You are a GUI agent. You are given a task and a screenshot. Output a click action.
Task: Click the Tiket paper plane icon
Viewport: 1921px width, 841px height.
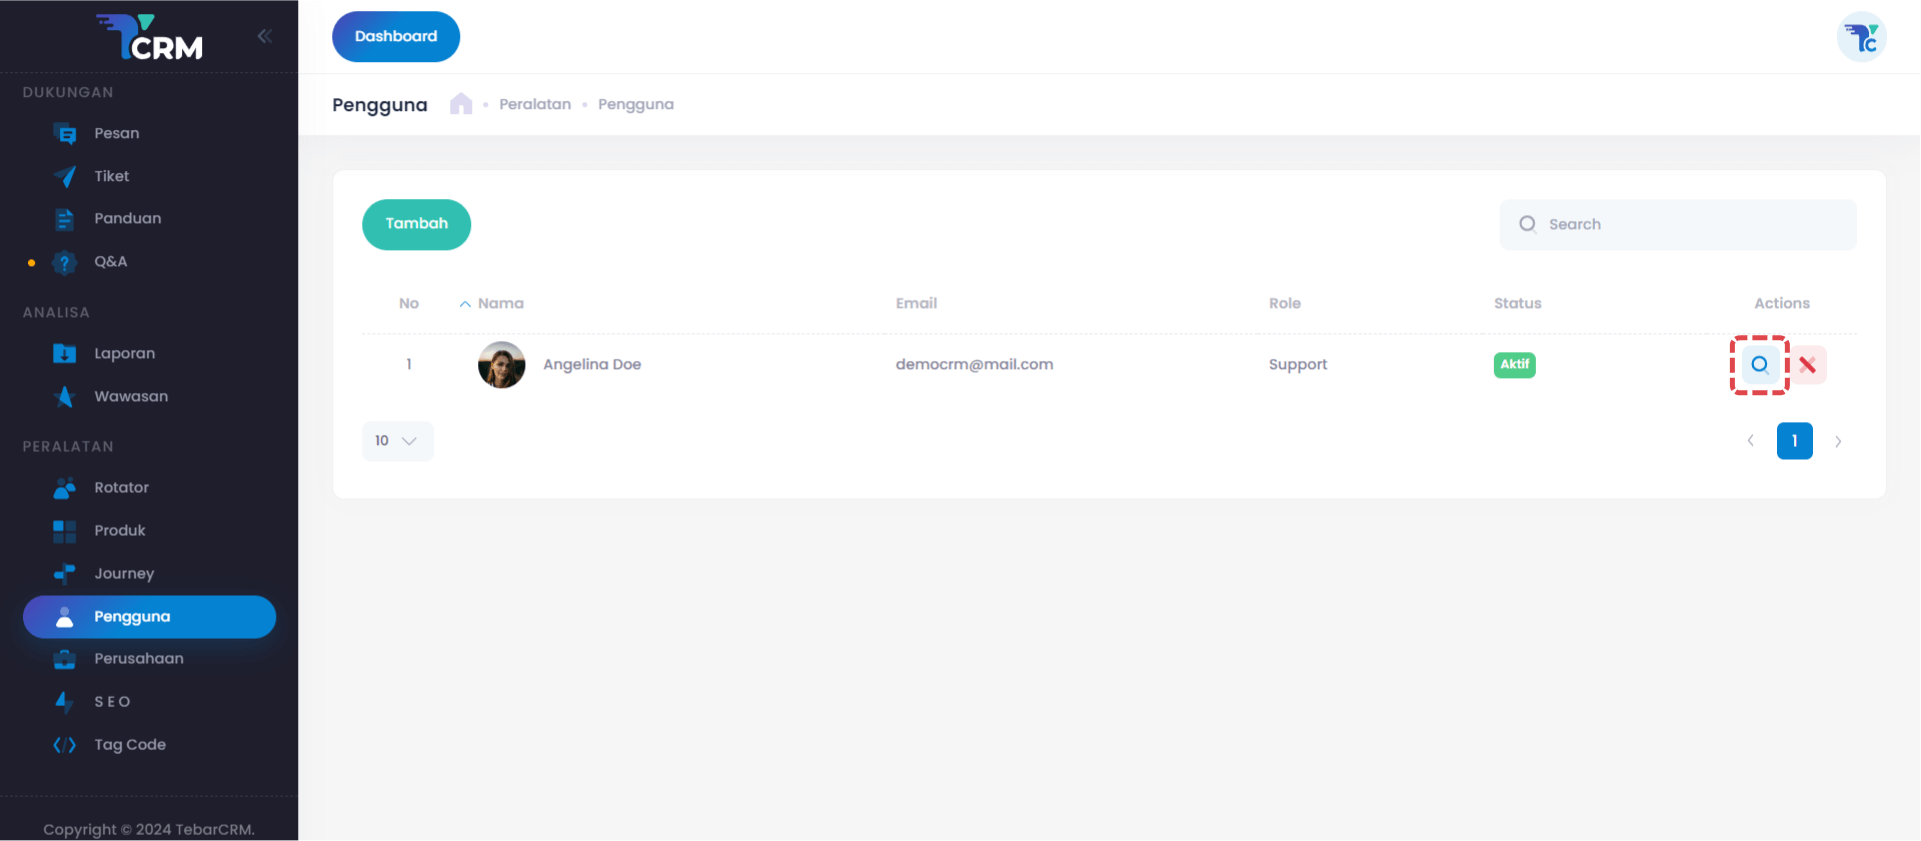pyautogui.click(x=65, y=177)
